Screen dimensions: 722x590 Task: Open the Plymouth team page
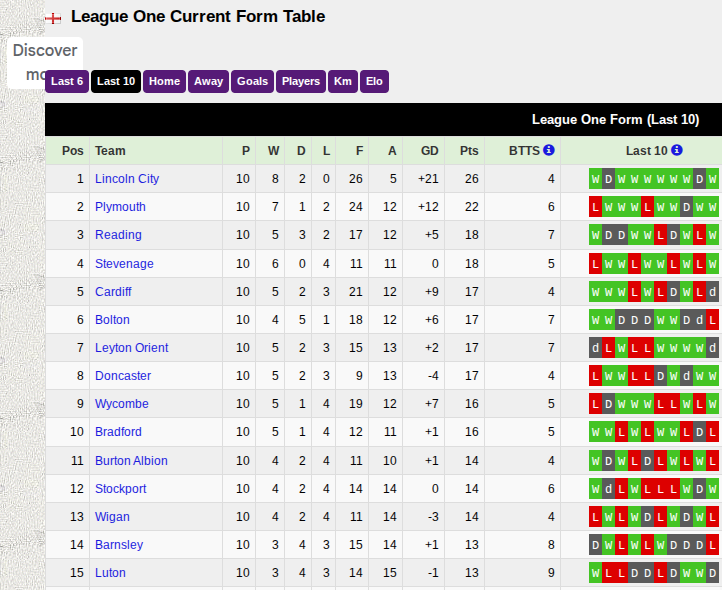pos(120,207)
